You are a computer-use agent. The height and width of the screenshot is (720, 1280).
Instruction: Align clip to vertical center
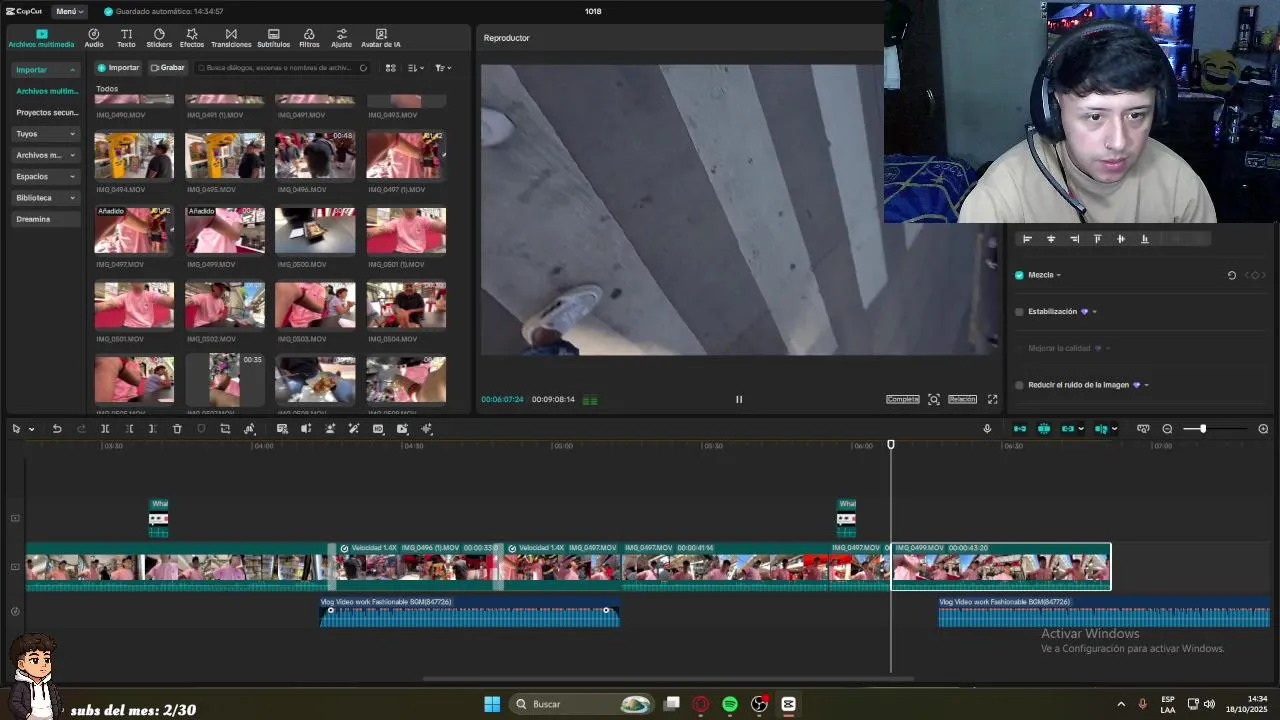point(1121,239)
